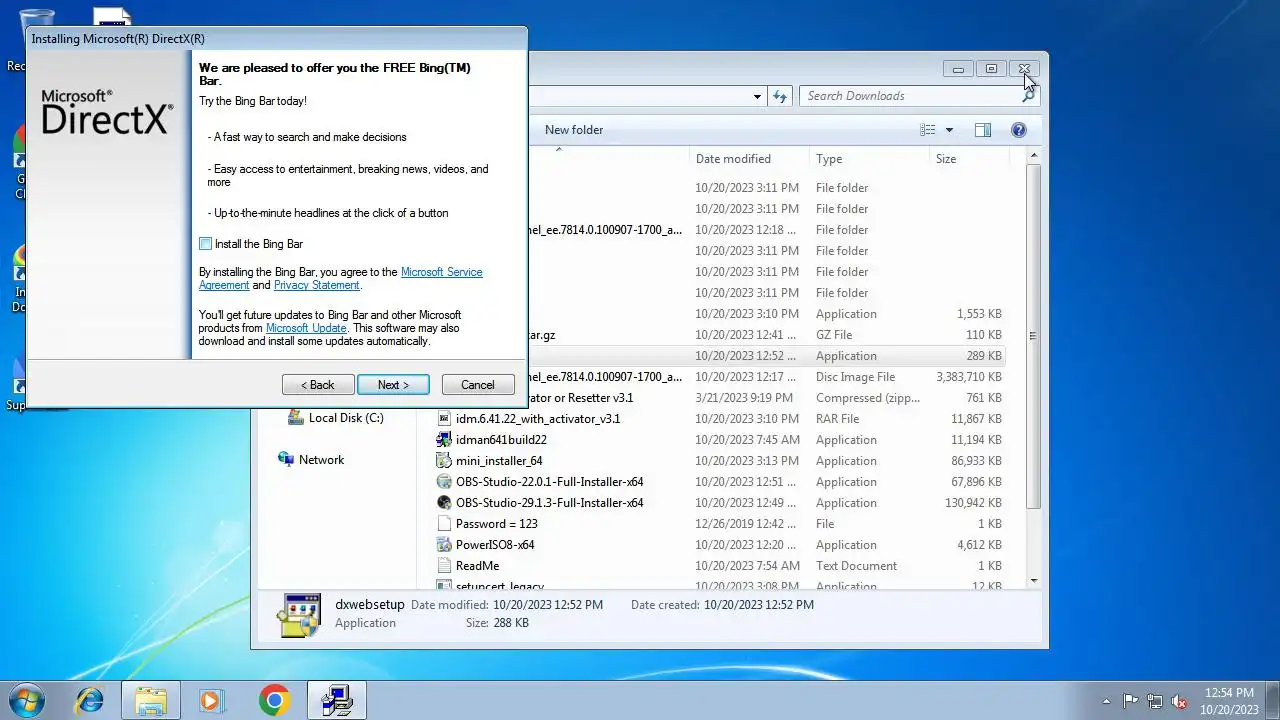The width and height of the screenshot is (1280, 720).
Task: Select the OBS-Studio-29.1.3 installer icon
Action: pos(445,503)
